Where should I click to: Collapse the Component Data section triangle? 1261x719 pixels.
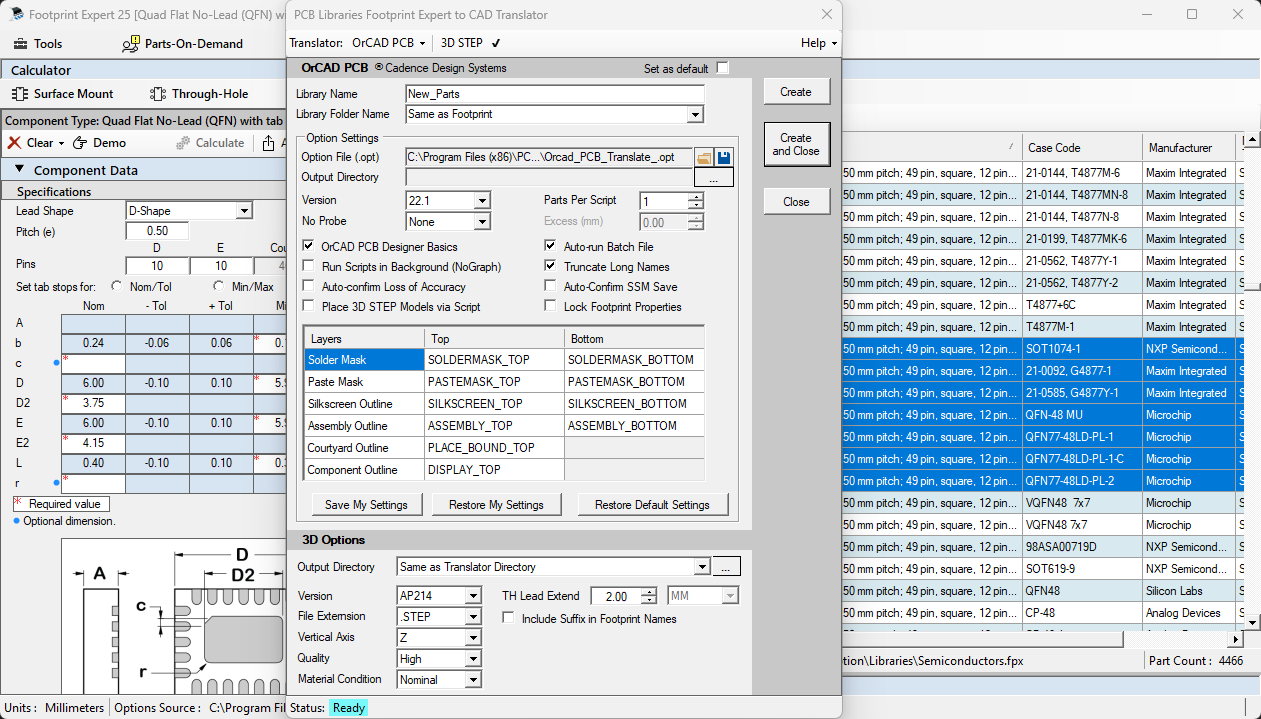19,169
